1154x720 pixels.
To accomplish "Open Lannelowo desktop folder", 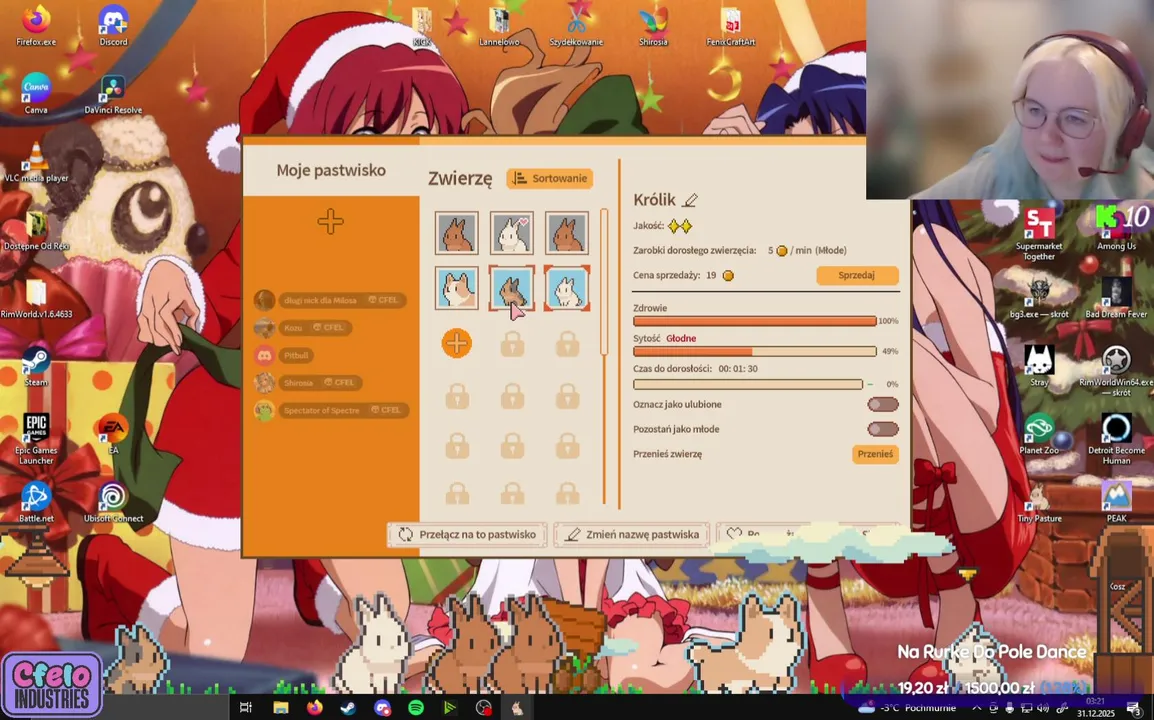I will pyautogui.click(x=499, y=26).
